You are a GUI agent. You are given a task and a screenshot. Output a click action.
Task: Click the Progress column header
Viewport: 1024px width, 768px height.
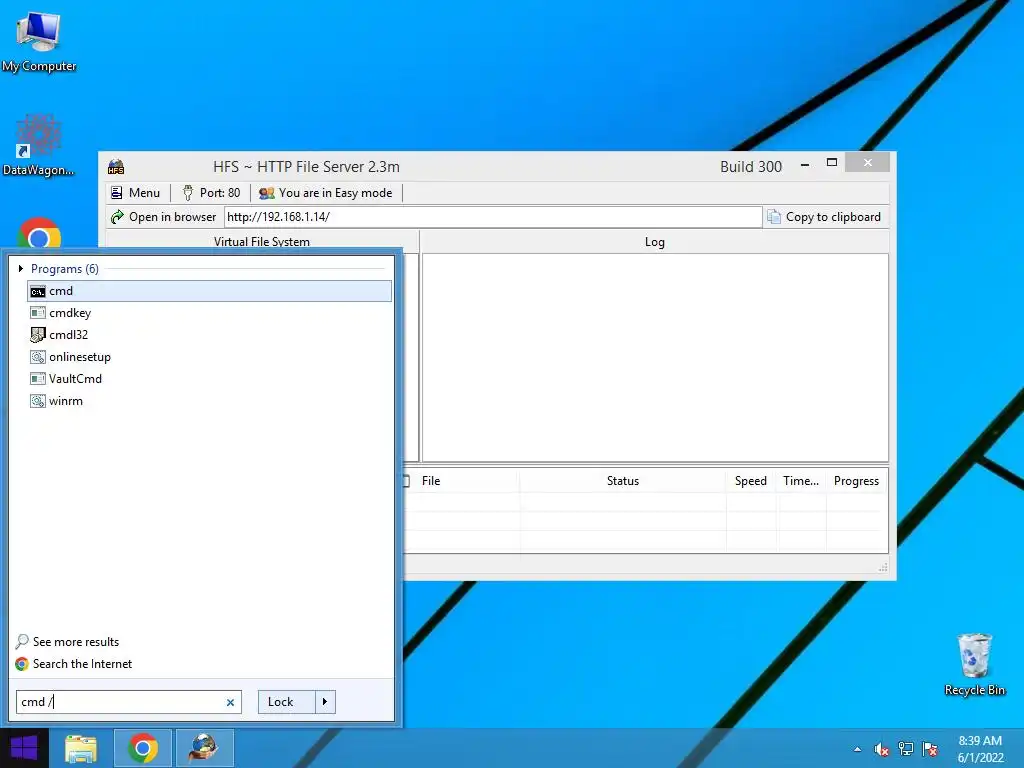856,481
